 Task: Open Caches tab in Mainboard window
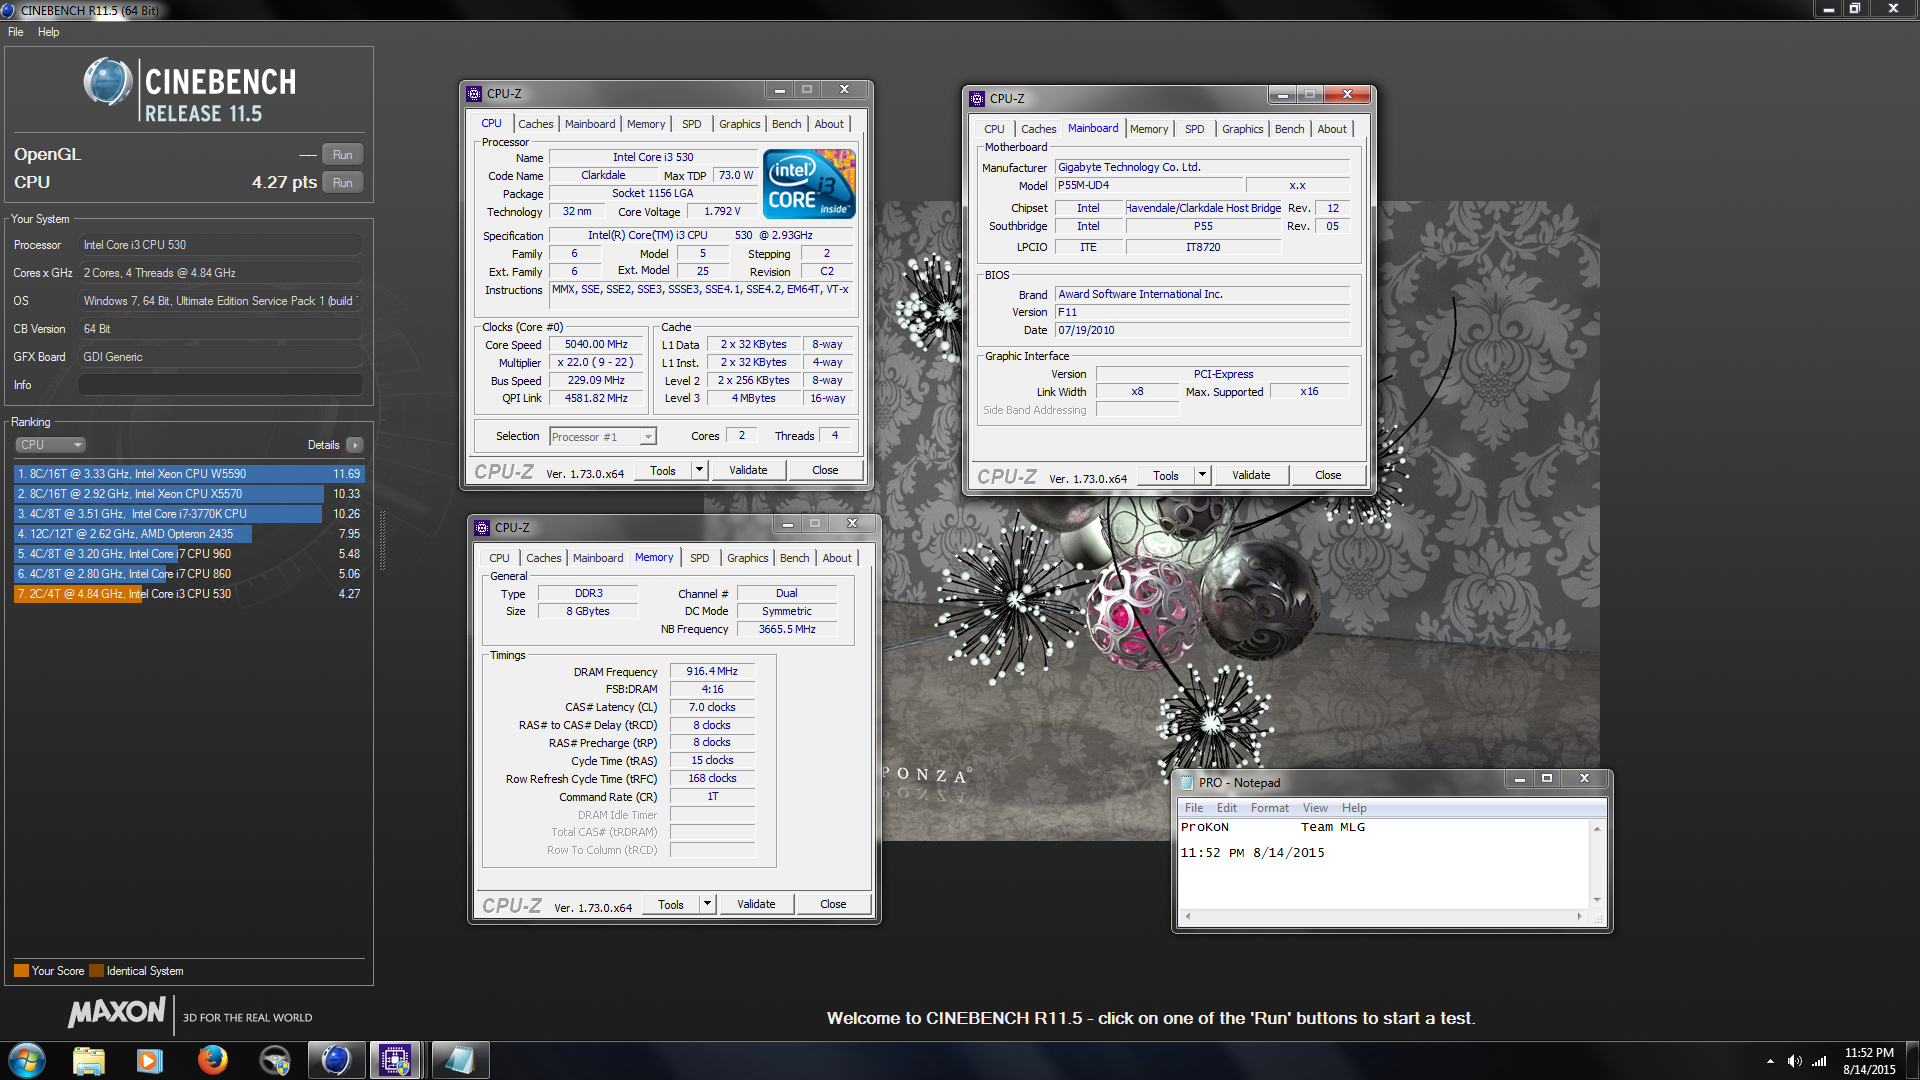[1039, 129]
